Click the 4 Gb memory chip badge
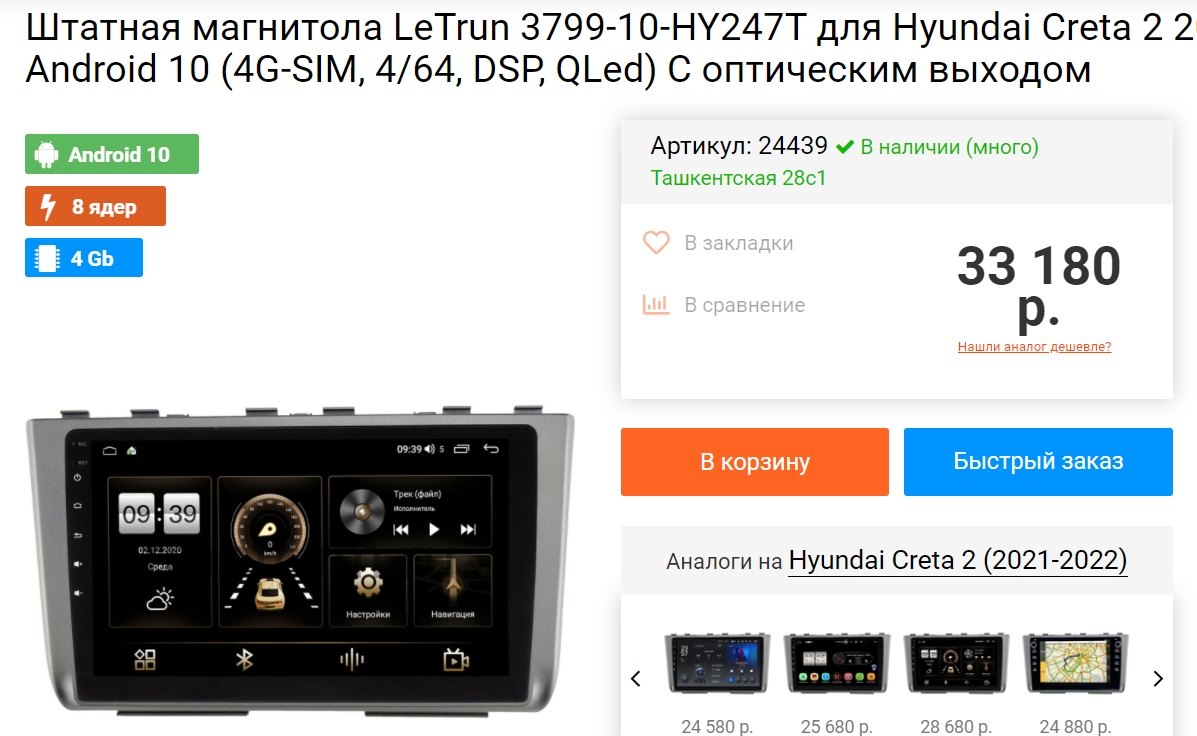 [x=84, y=258]
